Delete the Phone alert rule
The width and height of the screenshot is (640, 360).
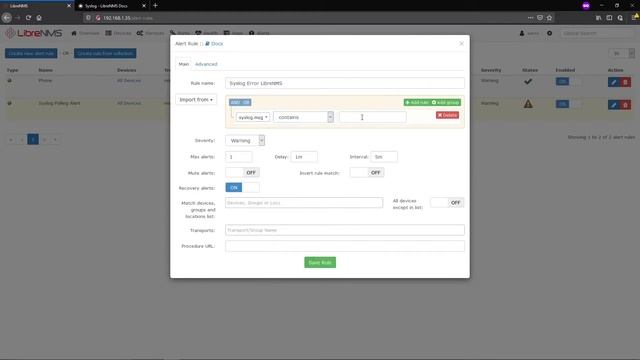(x=625, y=82)
